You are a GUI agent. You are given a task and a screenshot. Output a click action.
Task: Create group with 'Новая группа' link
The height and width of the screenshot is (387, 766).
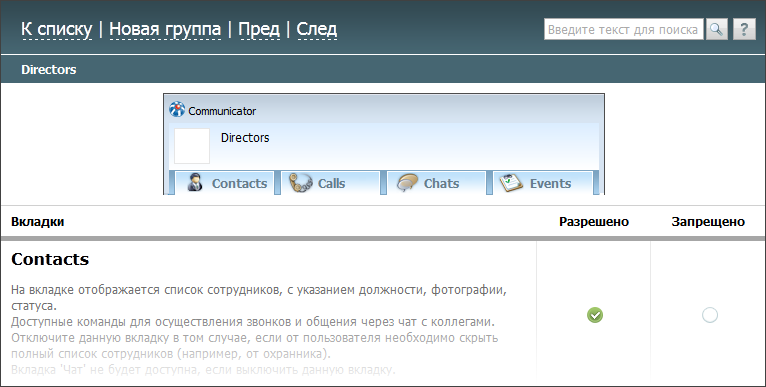point(165,29)
